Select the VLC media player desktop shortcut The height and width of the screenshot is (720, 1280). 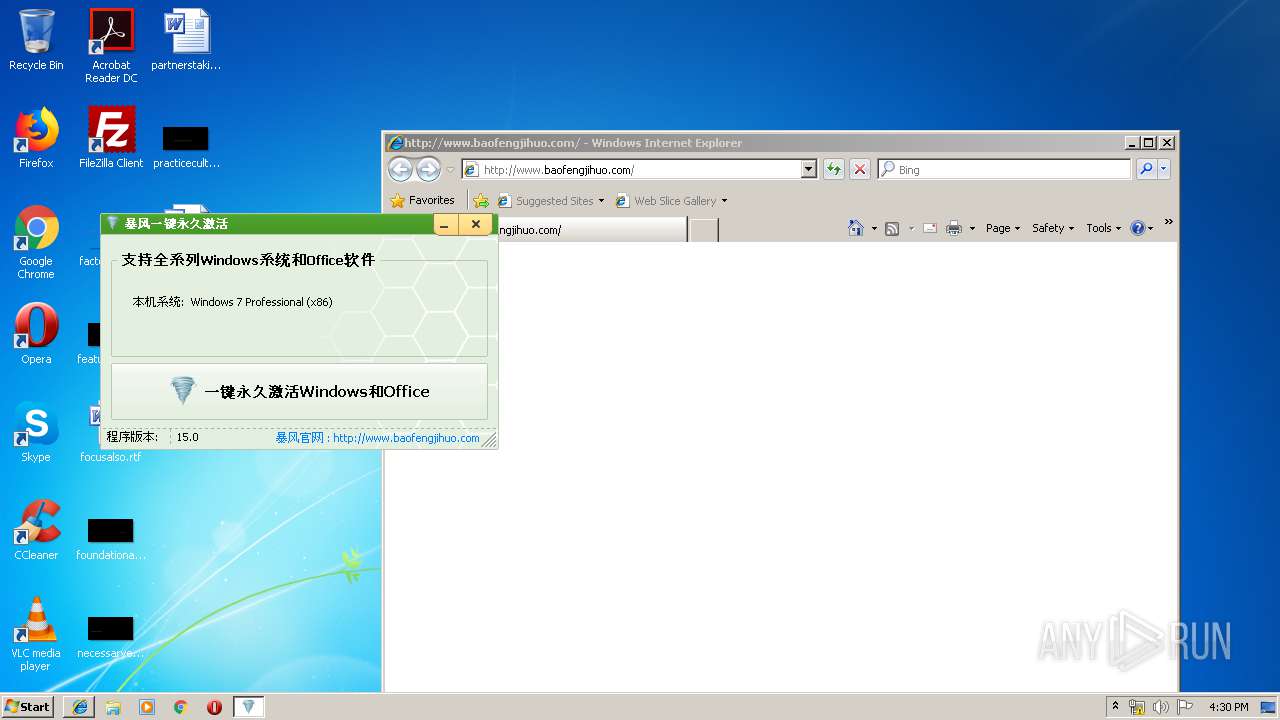tap(36, 634)
